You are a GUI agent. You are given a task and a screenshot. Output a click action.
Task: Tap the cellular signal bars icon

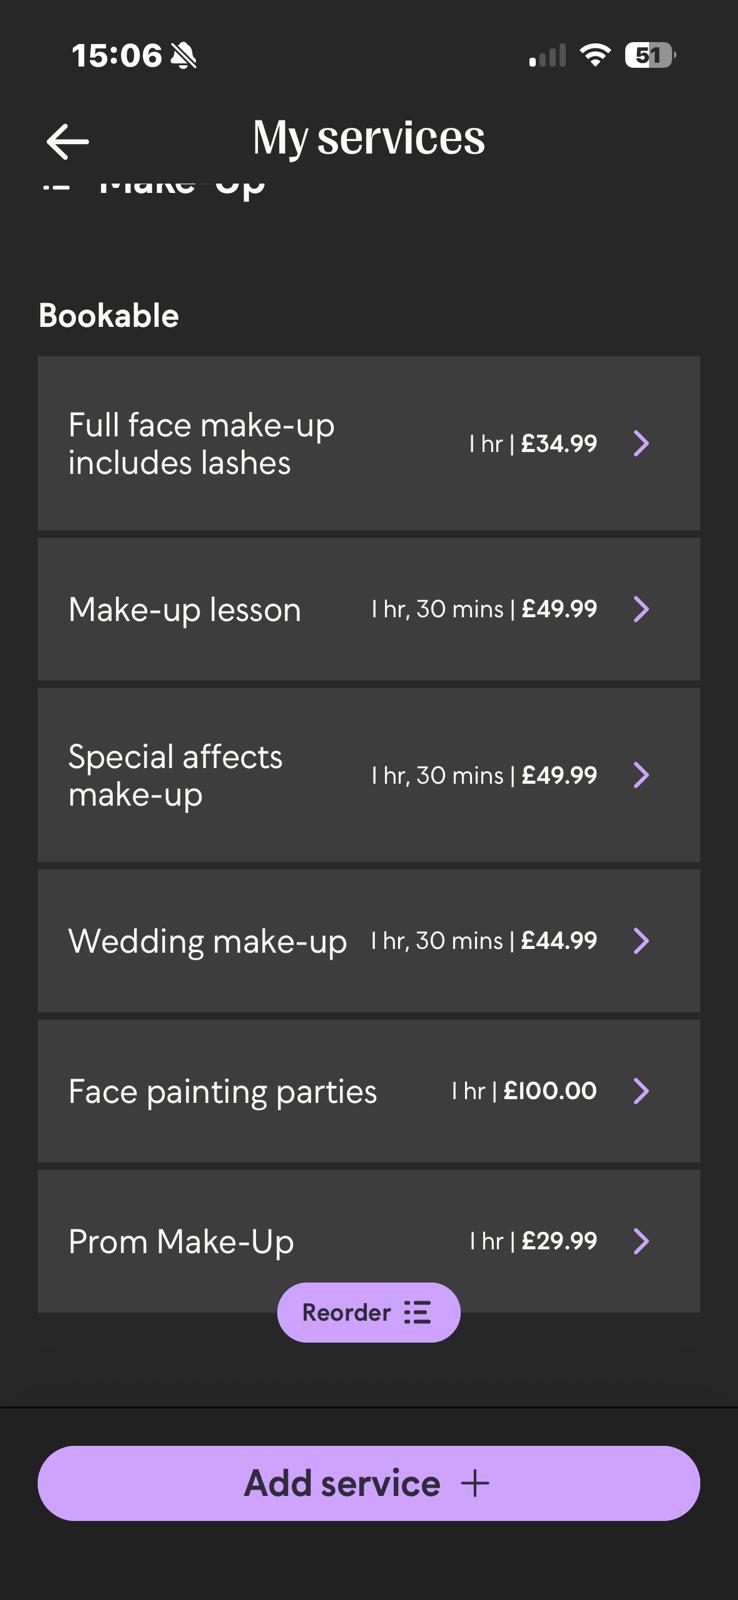(547, 56)
